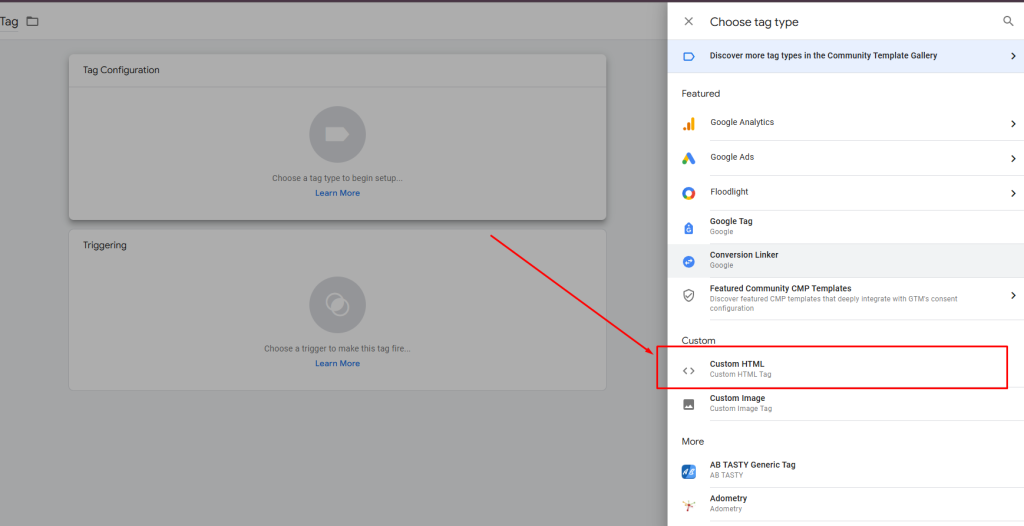The width and height of the screenshot is (1024, 526).
Task: Close the Choose tag type panel
Action: coord(688,22)
